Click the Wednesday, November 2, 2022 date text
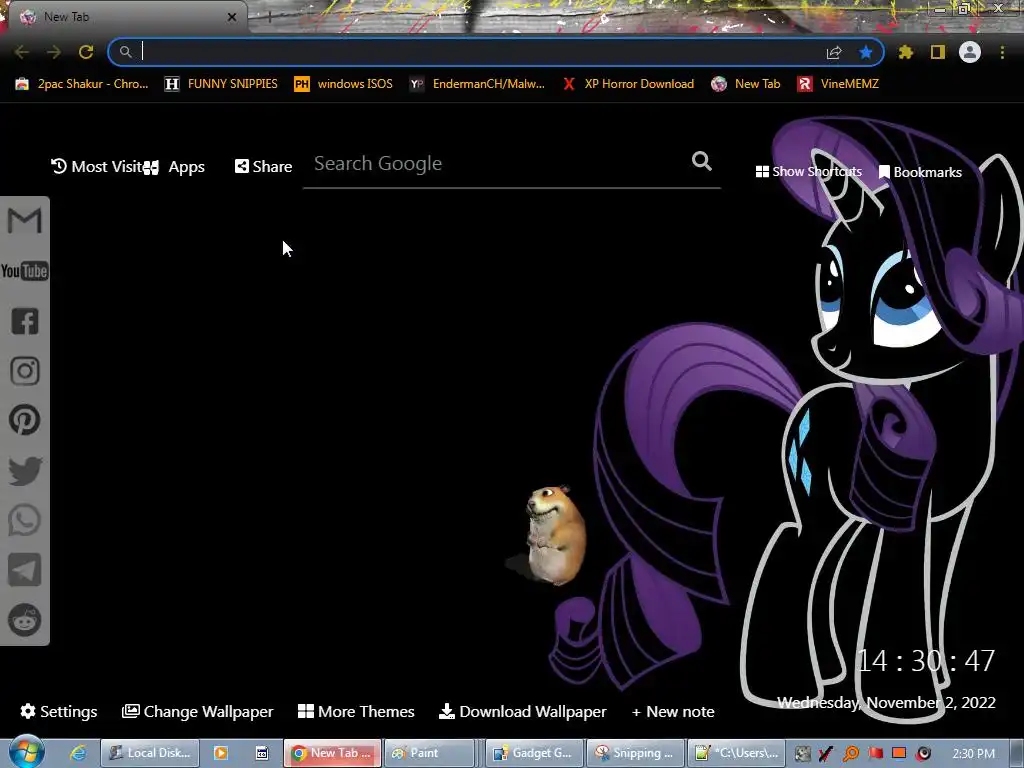This screenshot has width=1024, height=768. (886, 703)
